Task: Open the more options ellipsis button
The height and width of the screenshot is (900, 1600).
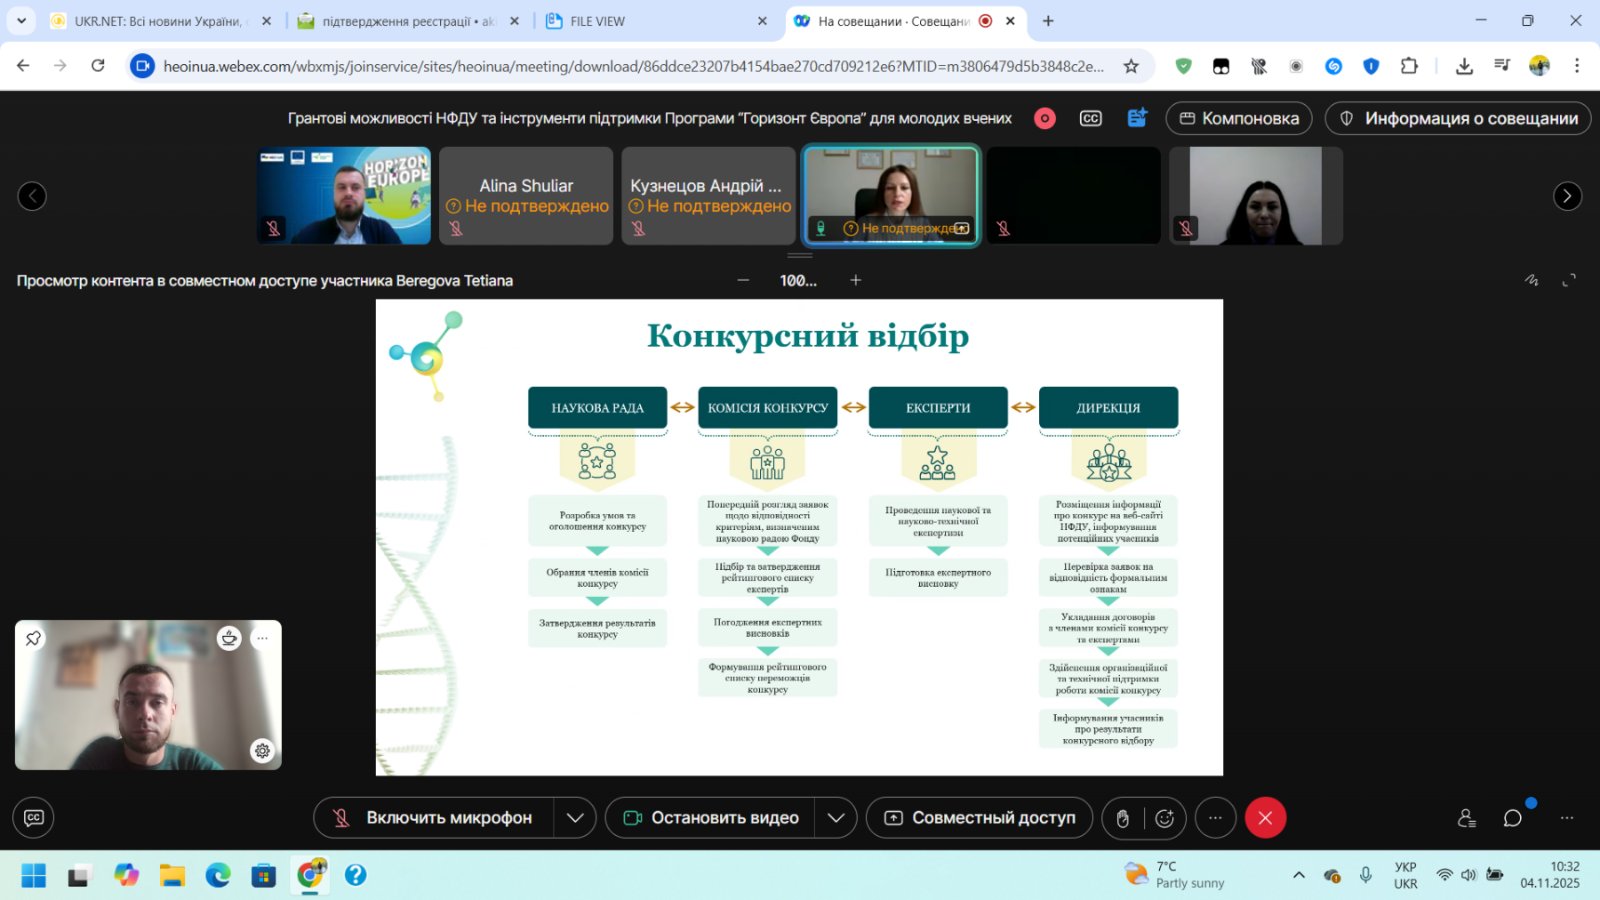Action: (1215, 818)
